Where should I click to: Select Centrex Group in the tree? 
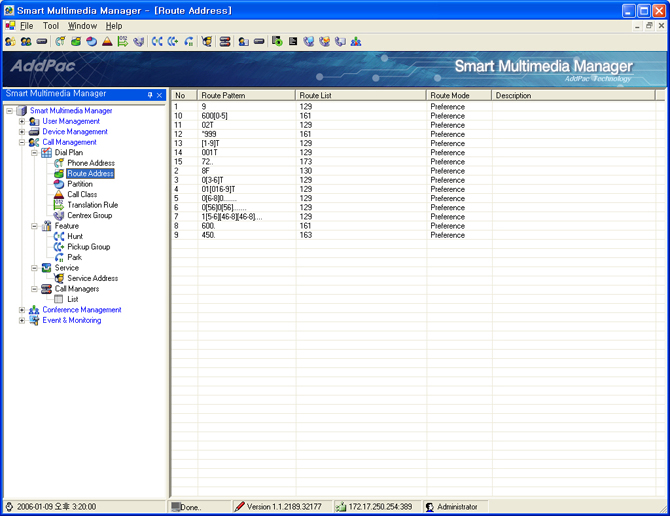(89, 216)
